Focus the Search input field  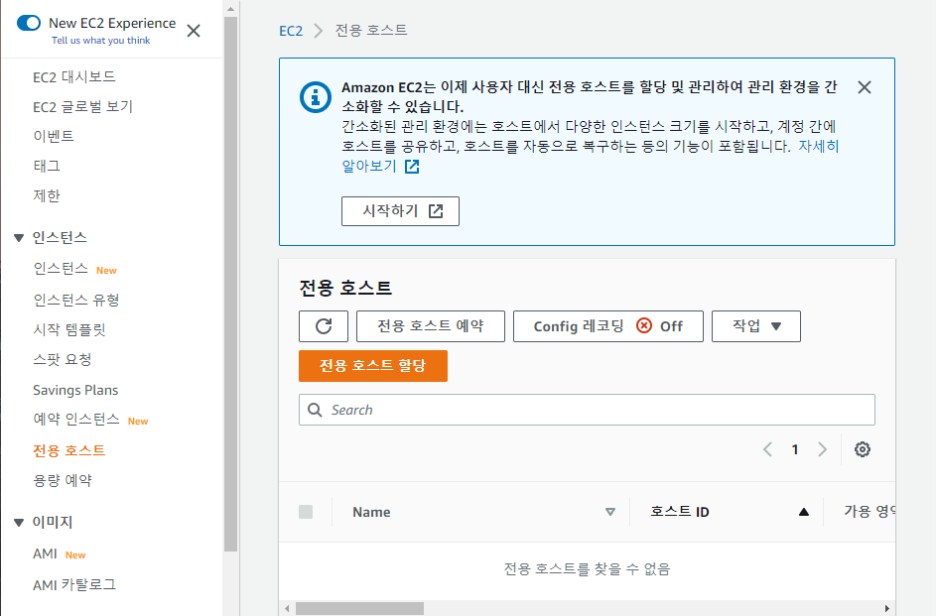coord(587,410)
